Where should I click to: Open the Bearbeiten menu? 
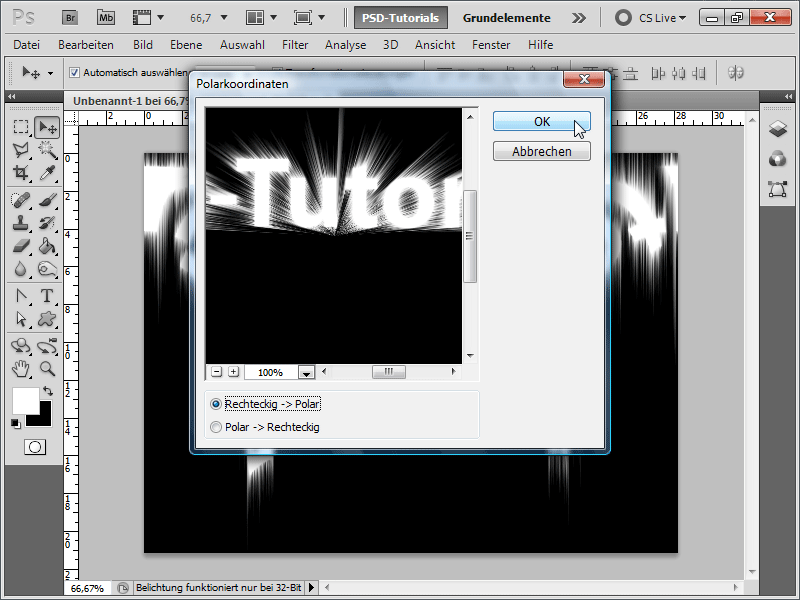click(86, 45)
